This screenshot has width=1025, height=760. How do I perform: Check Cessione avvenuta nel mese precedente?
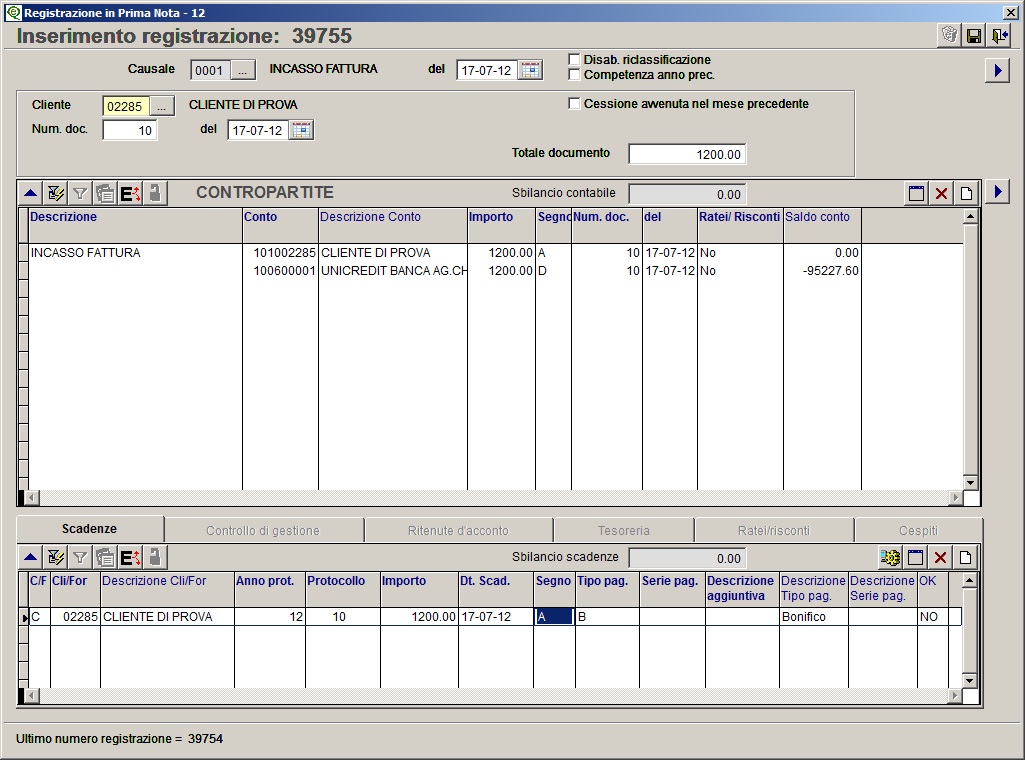coord(574,103)
